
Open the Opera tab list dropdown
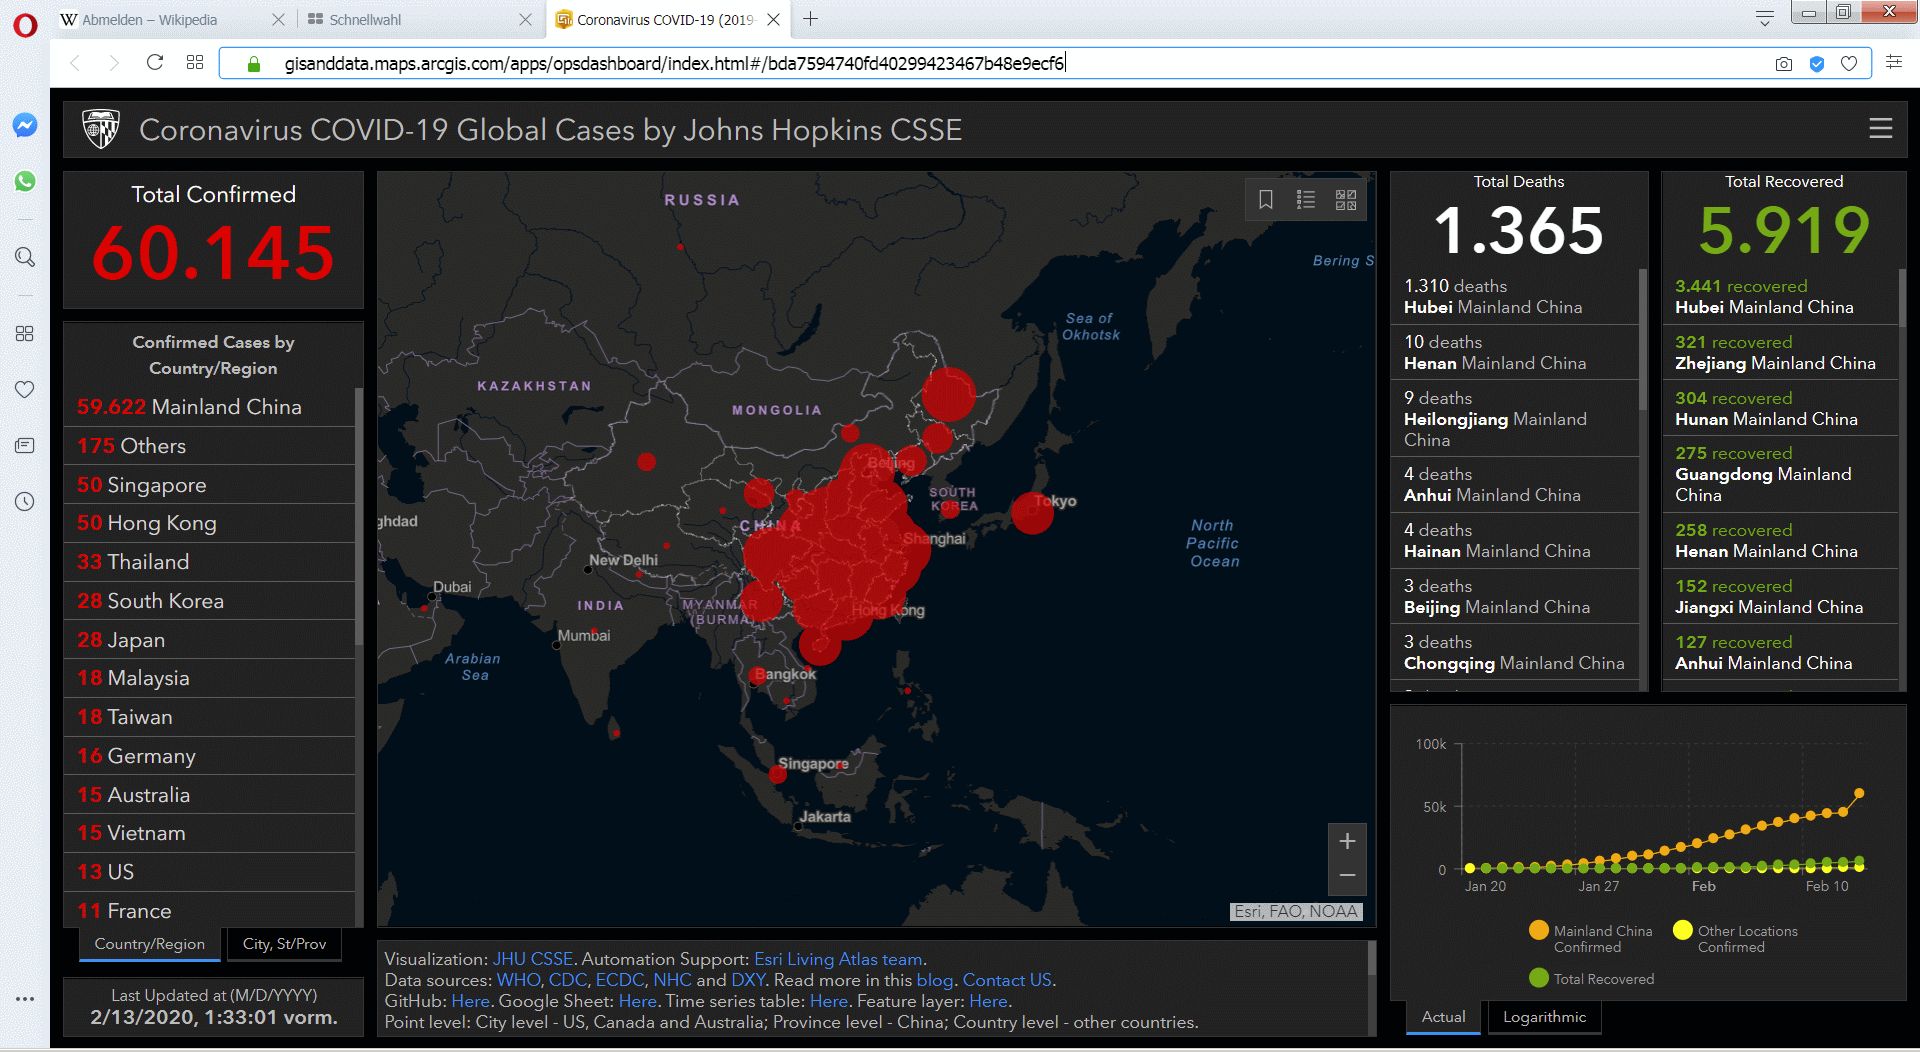click(x=1765, y=18)
